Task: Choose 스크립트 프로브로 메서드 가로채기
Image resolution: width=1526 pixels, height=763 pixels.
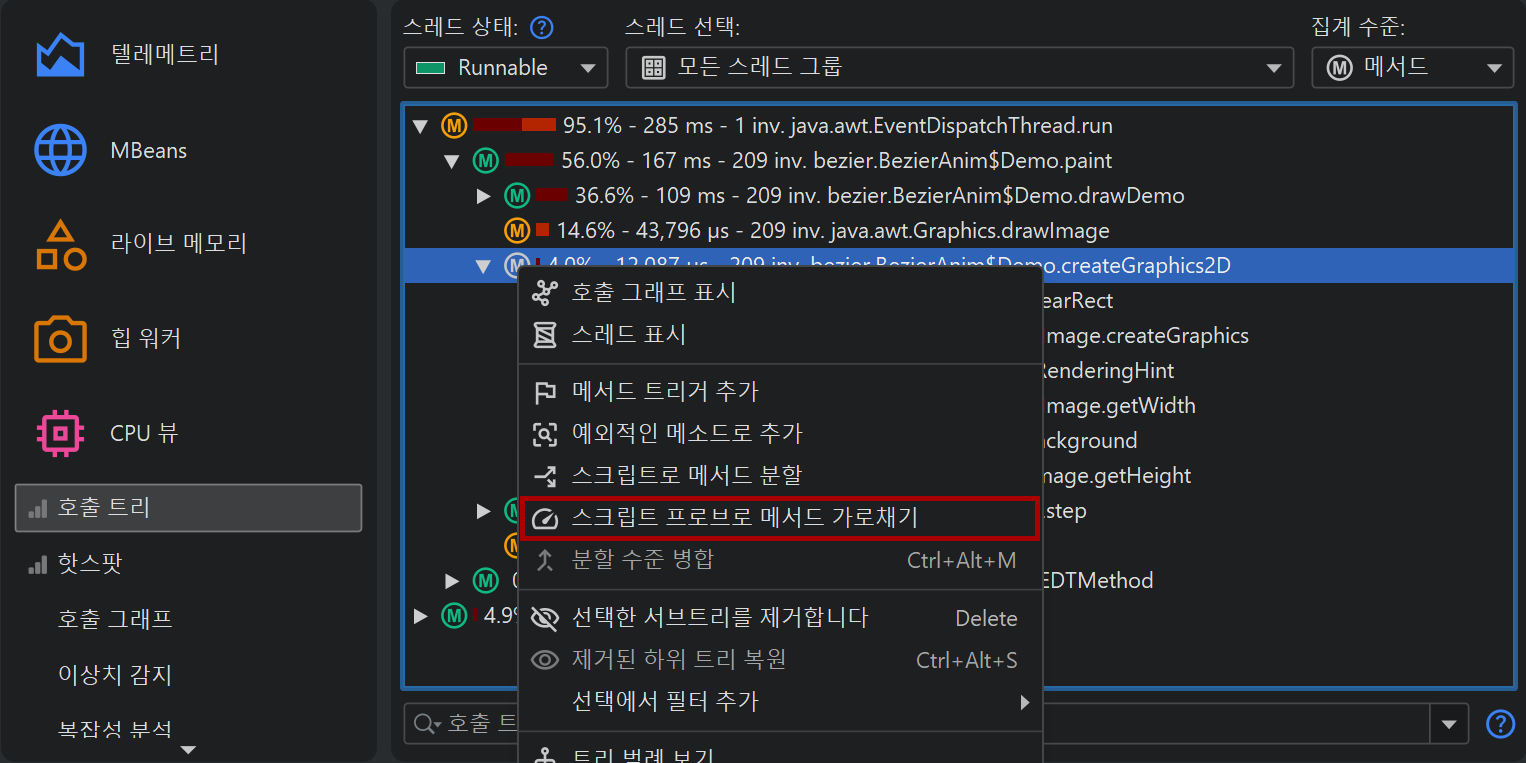Action: tap(780, 518)
